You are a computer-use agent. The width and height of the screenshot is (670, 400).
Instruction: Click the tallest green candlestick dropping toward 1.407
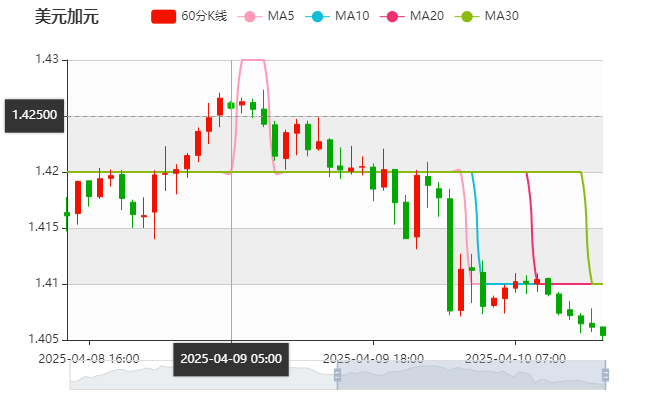[x=450, y=255]
